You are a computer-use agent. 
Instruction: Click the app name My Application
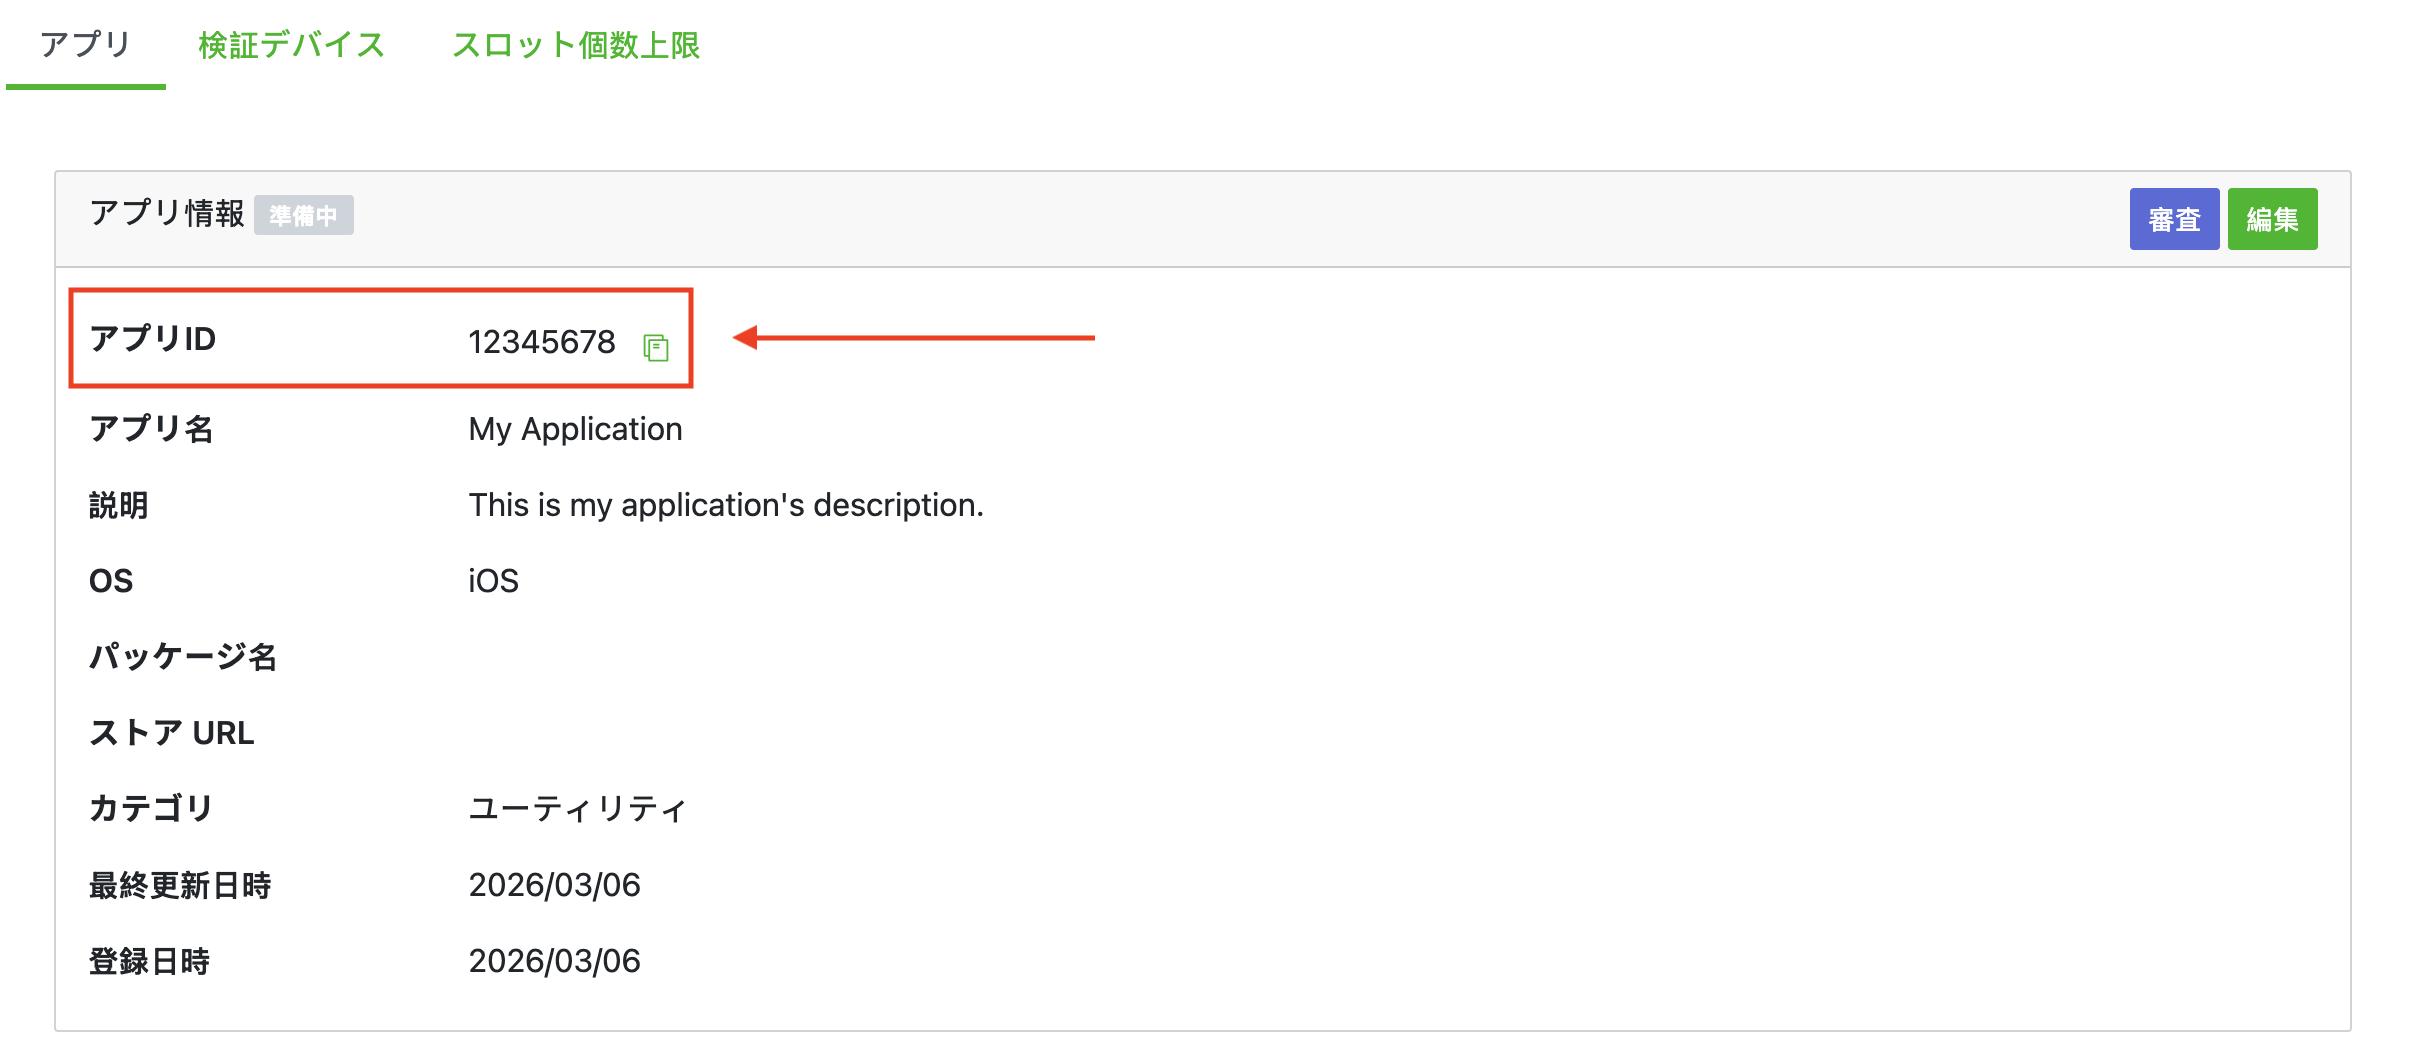[x=575, y=429]
